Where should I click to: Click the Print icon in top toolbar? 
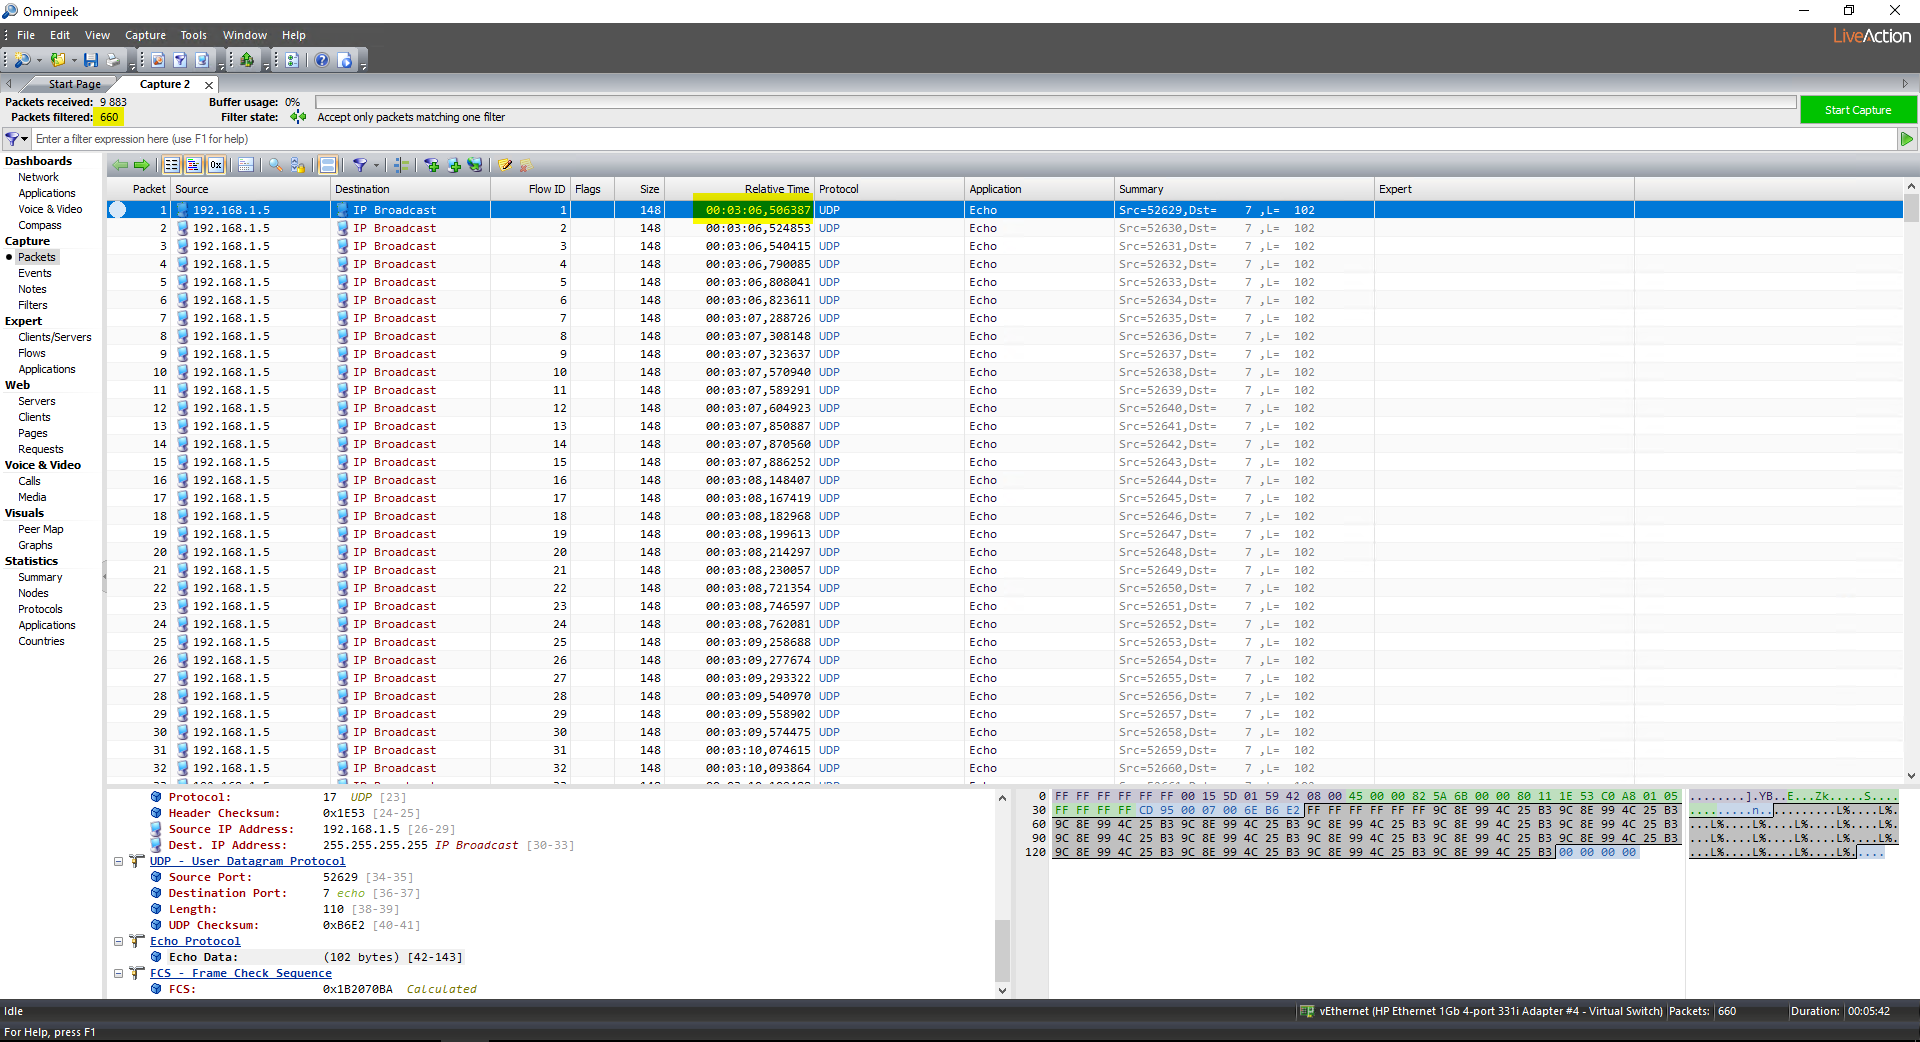pyautogui.click(x=113, y=60)
